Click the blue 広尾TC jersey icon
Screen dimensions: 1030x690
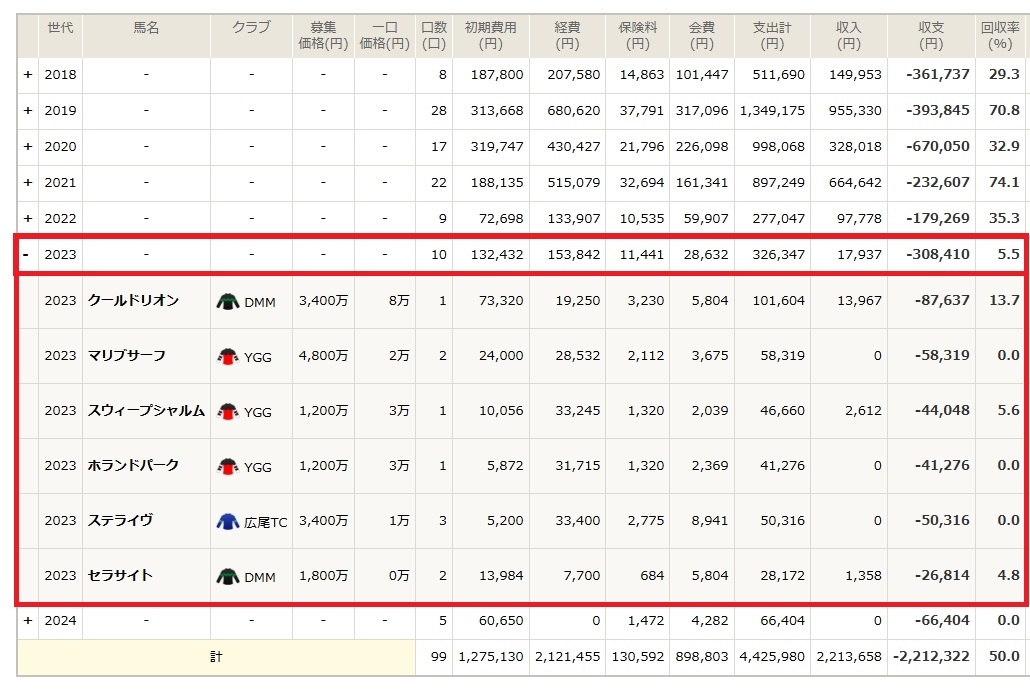(228, 521)
